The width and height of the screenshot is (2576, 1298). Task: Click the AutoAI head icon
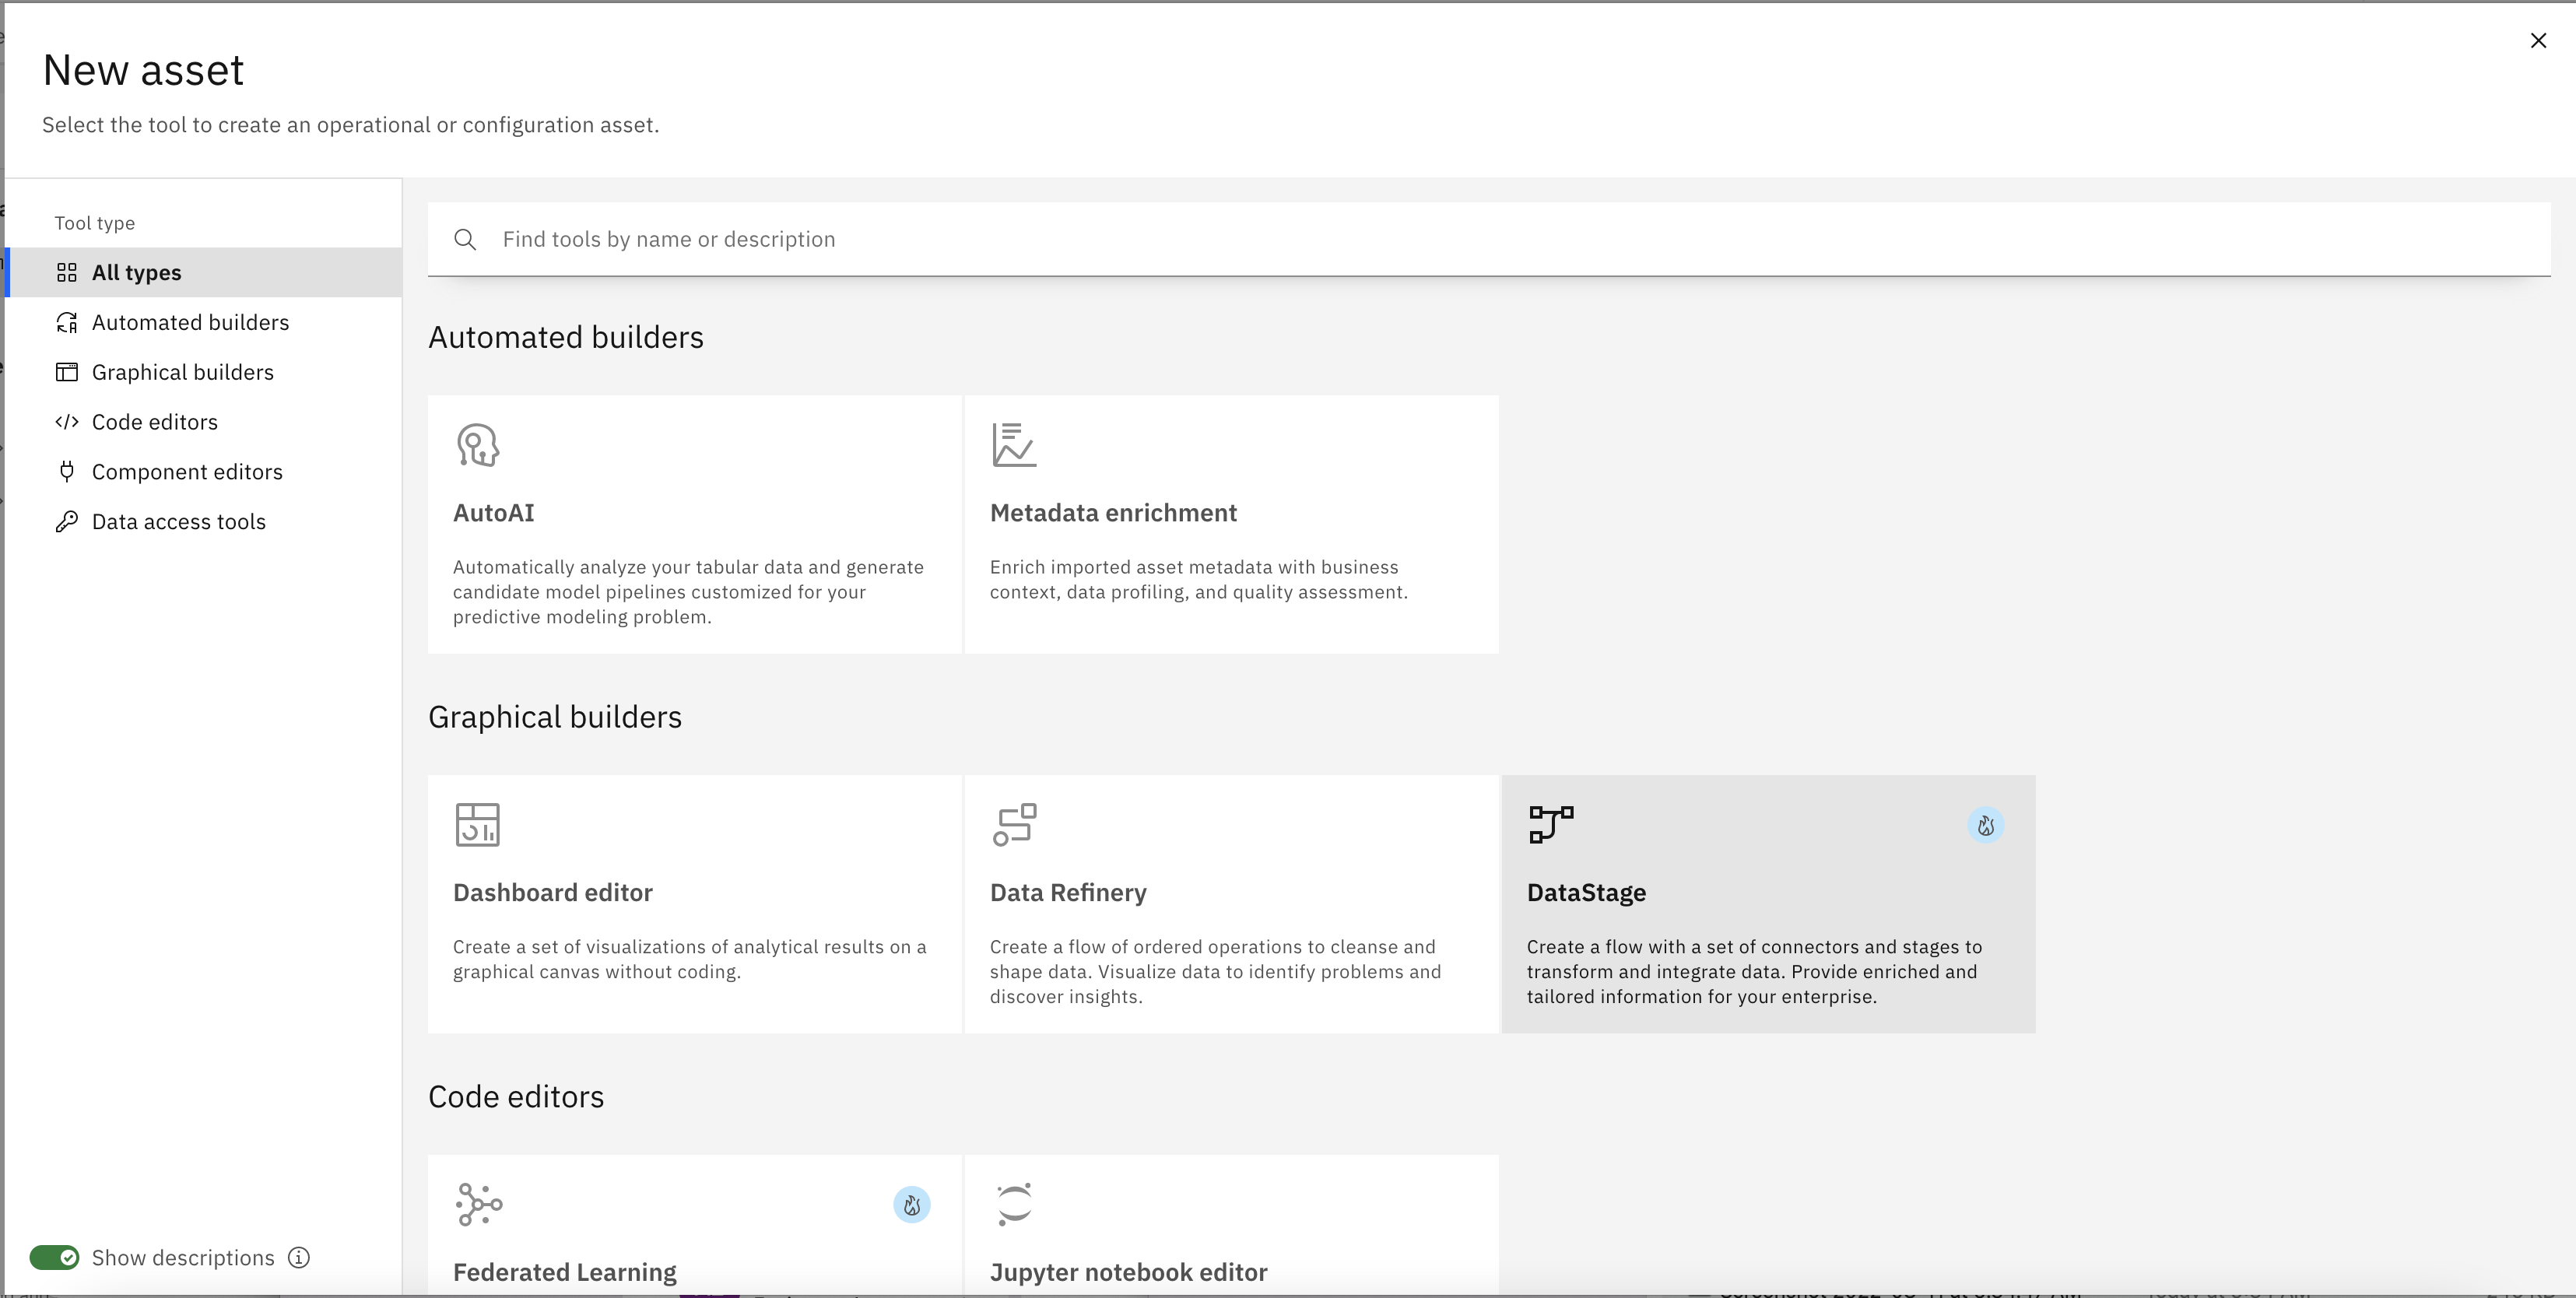pyautogui.click(x=478, y=445)
